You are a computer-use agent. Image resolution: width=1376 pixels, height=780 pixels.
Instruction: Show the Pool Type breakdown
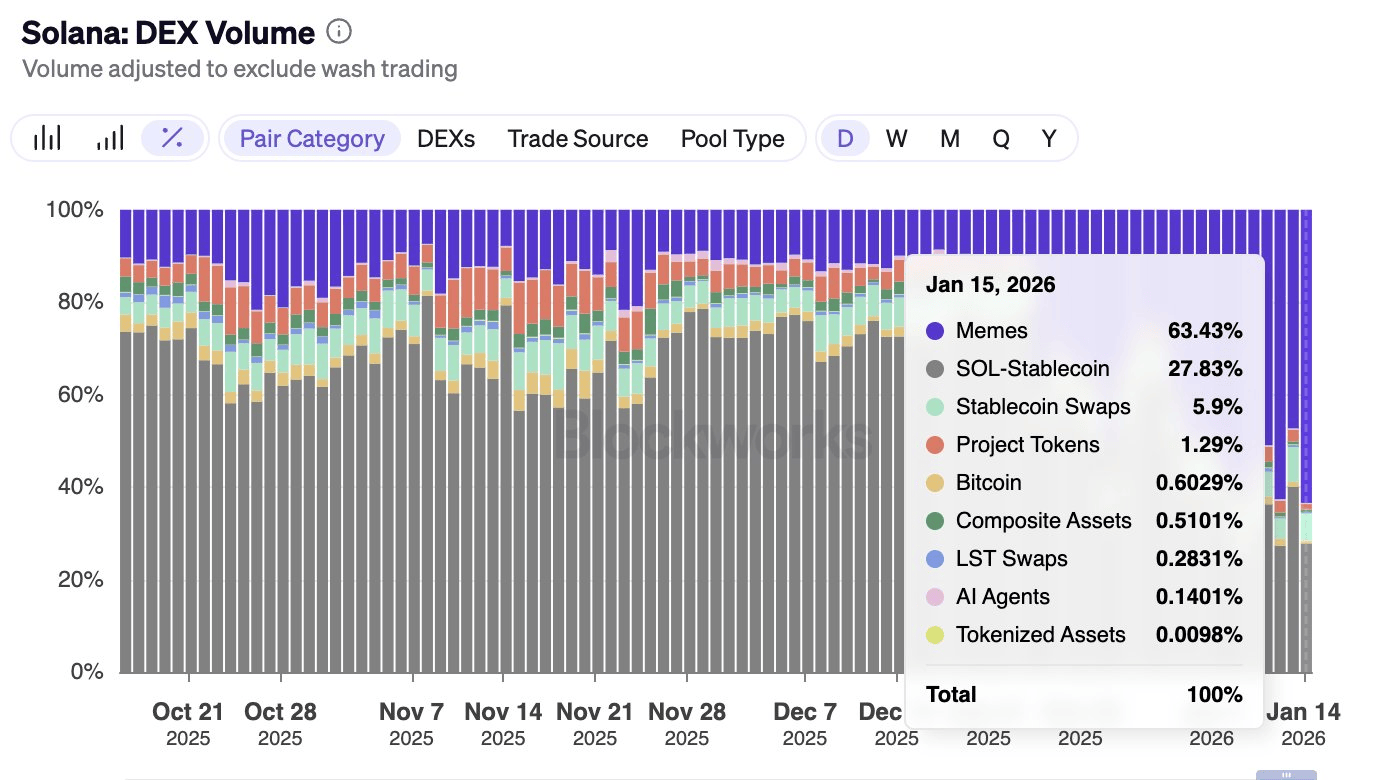732,138
